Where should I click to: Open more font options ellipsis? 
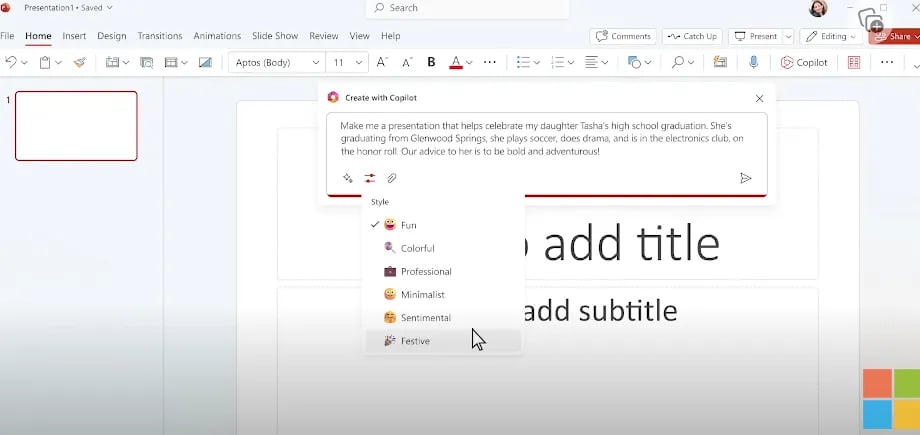[489, 62]
